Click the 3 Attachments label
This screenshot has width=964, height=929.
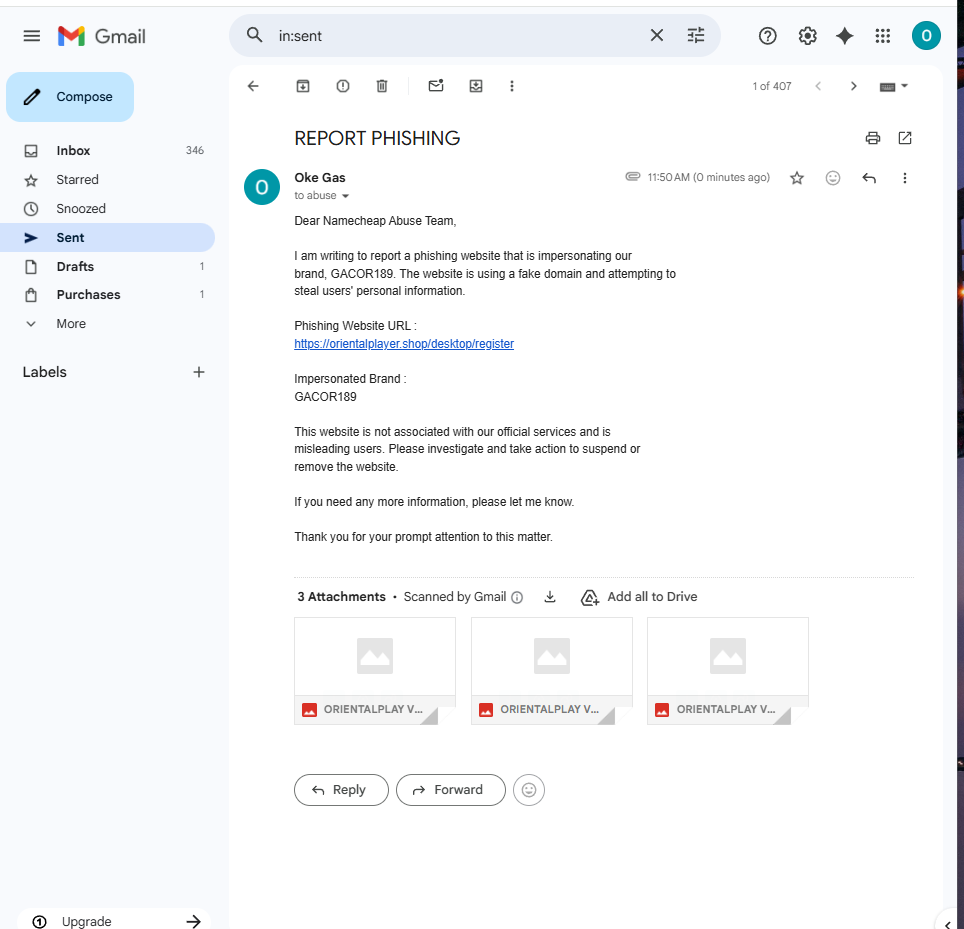click(341, 596)
